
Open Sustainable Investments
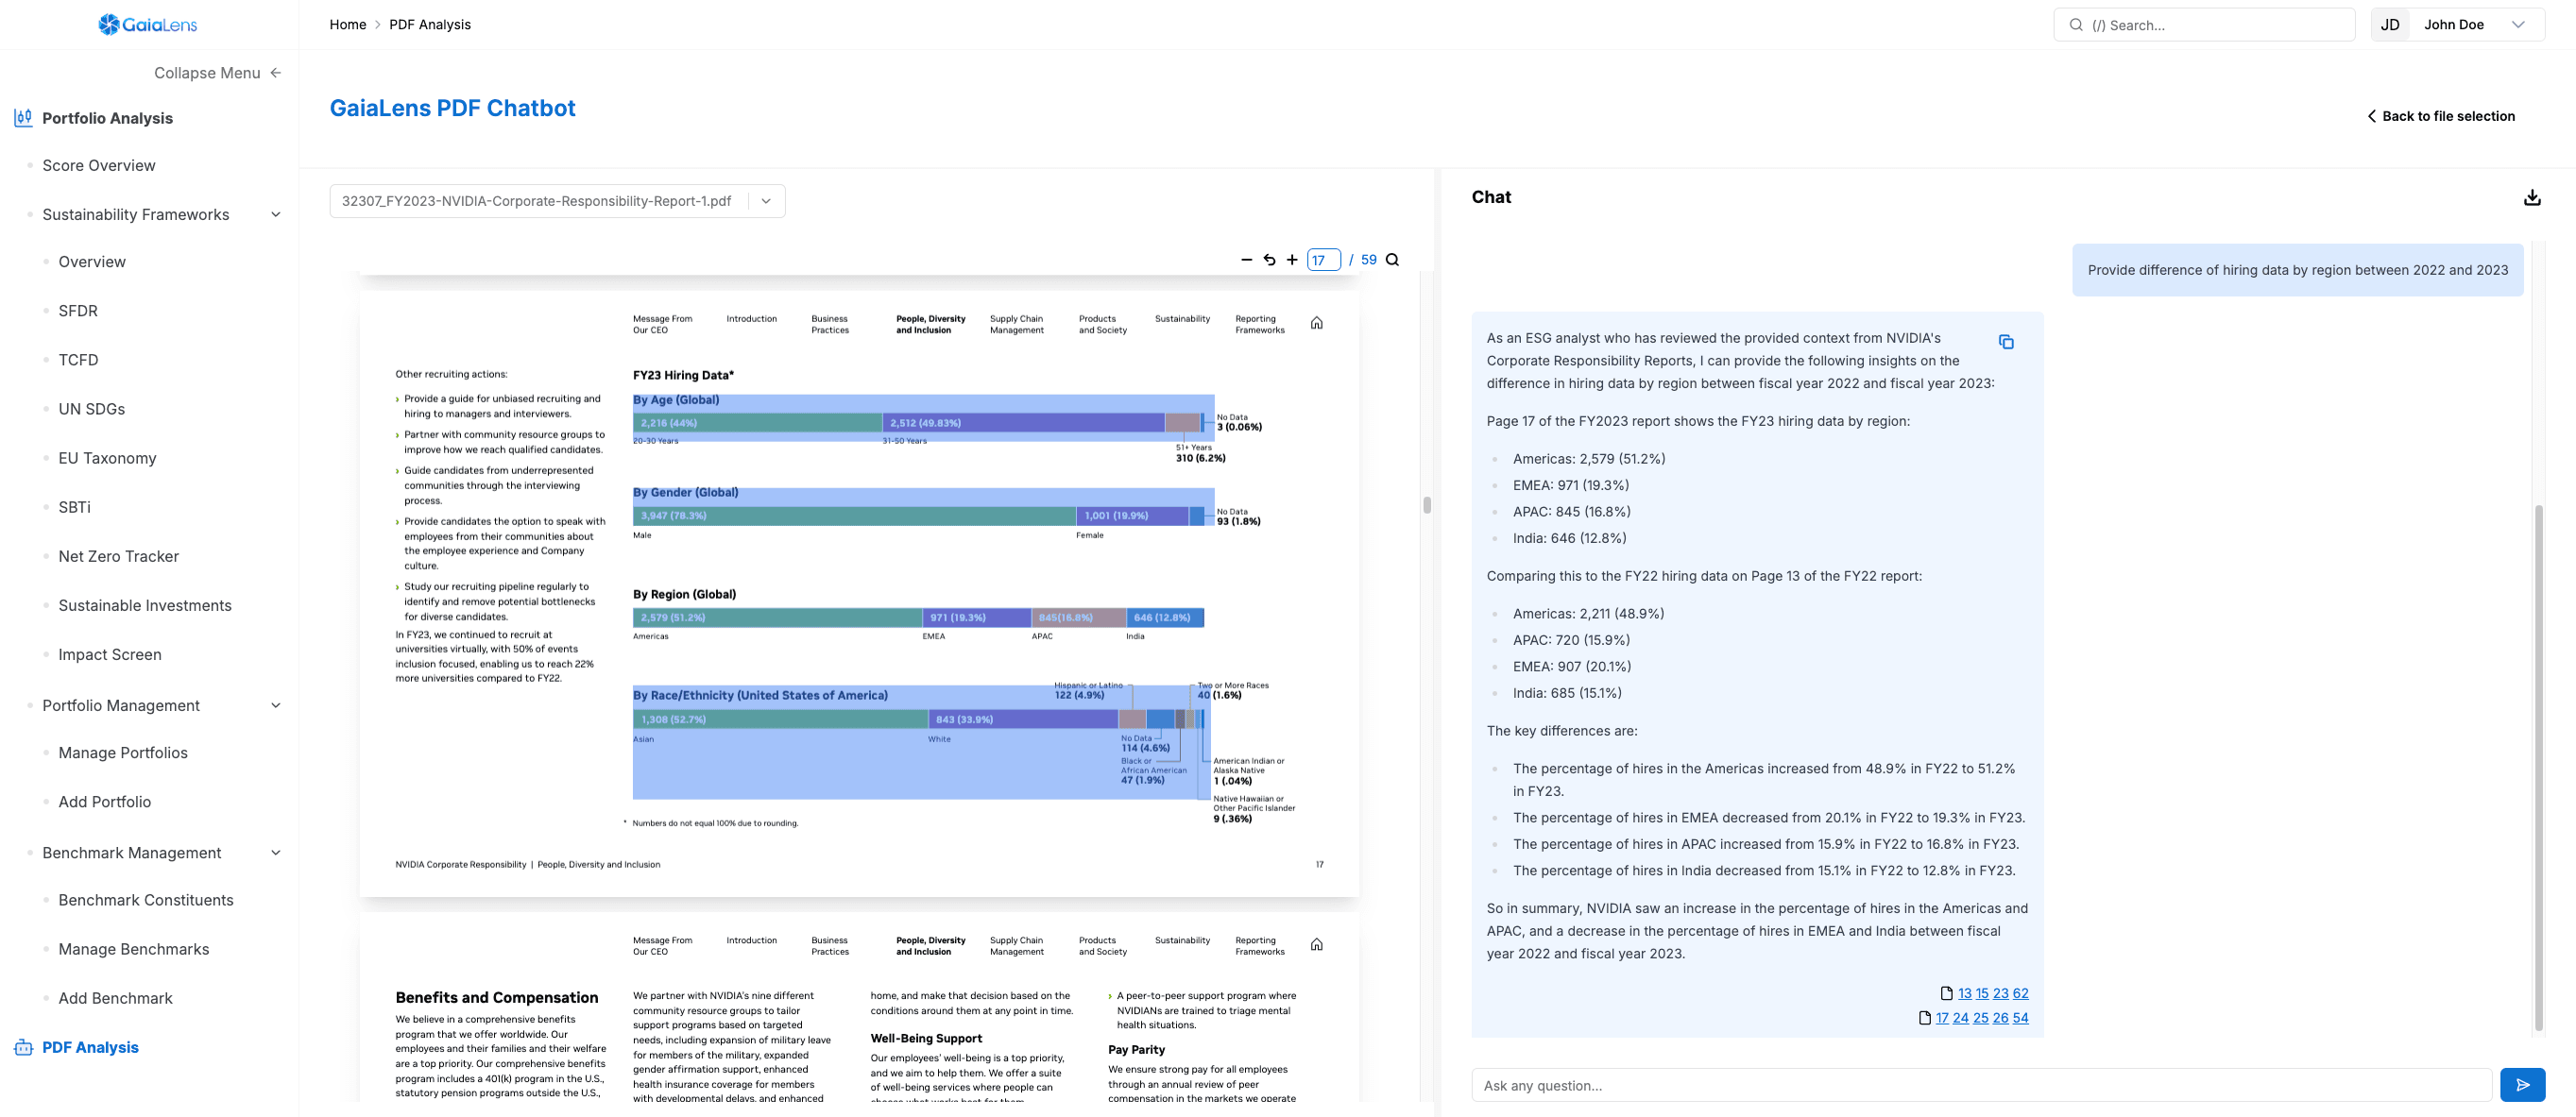pos(145,605)
